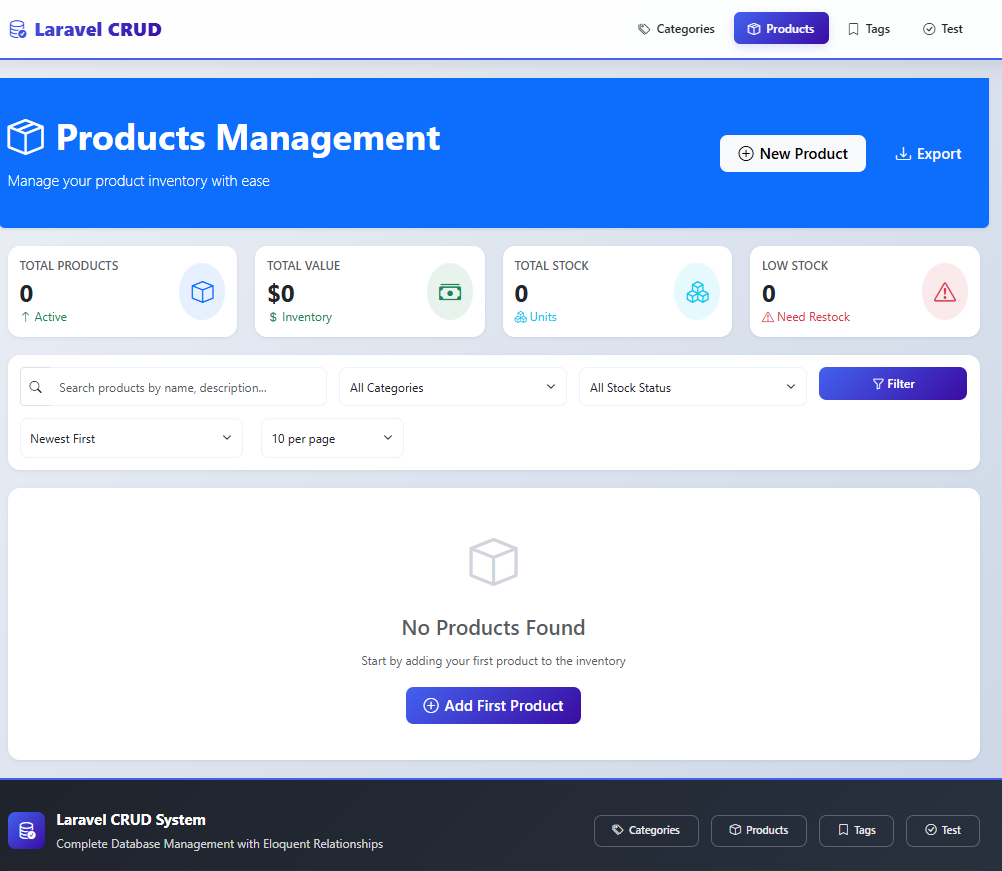Open the Newest First sort dropdown
Screen dimensions: 1002x871
pos(131,438)
